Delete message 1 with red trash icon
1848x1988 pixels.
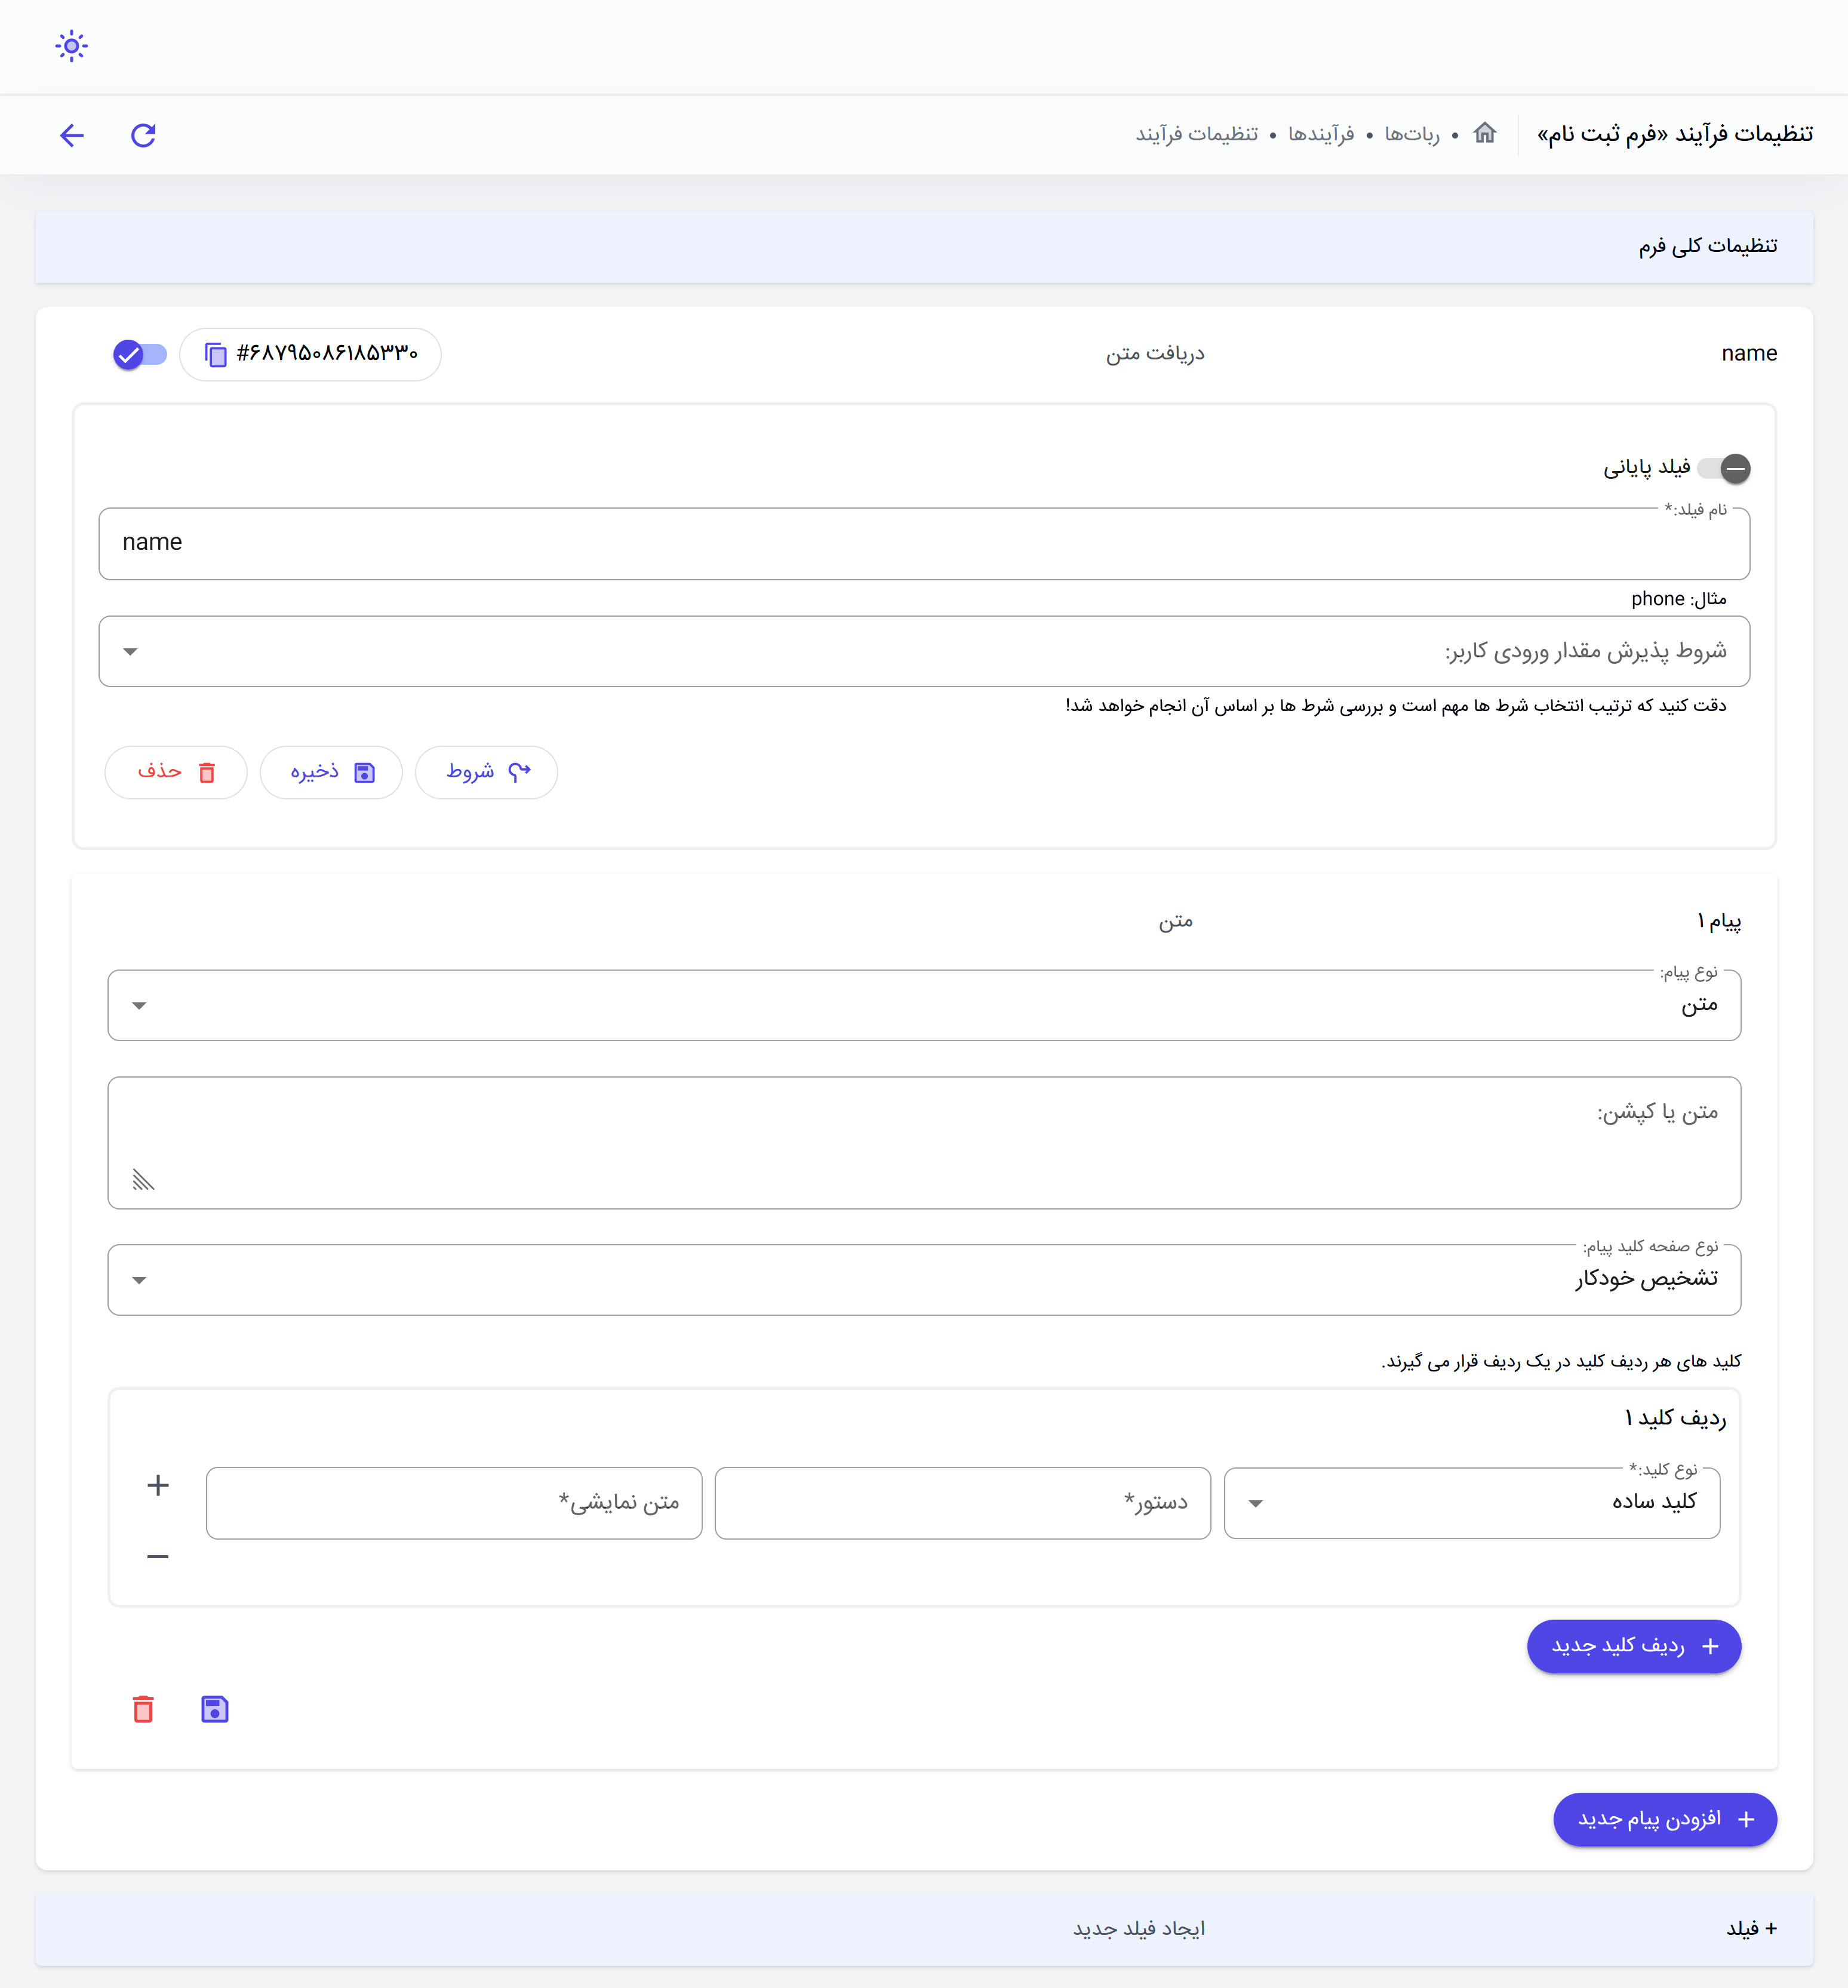tap(143, 1709)
